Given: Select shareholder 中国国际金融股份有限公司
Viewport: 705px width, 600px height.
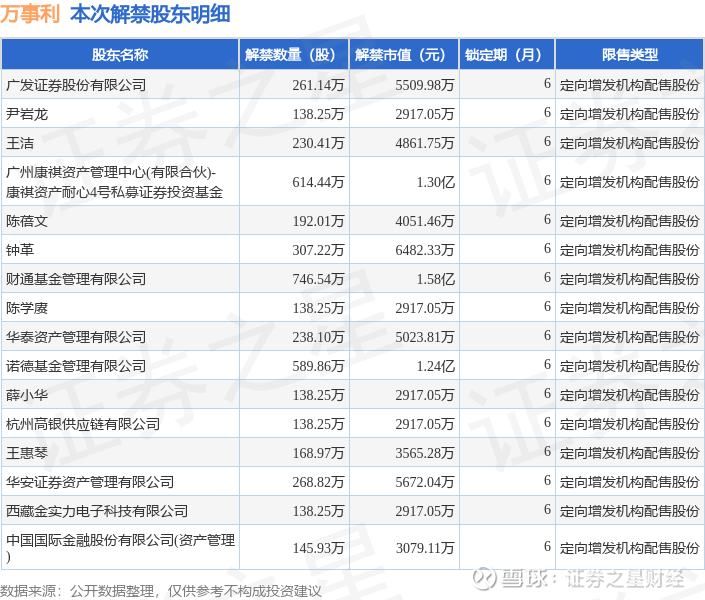Looking at the screenshot, I should (120, 547).
